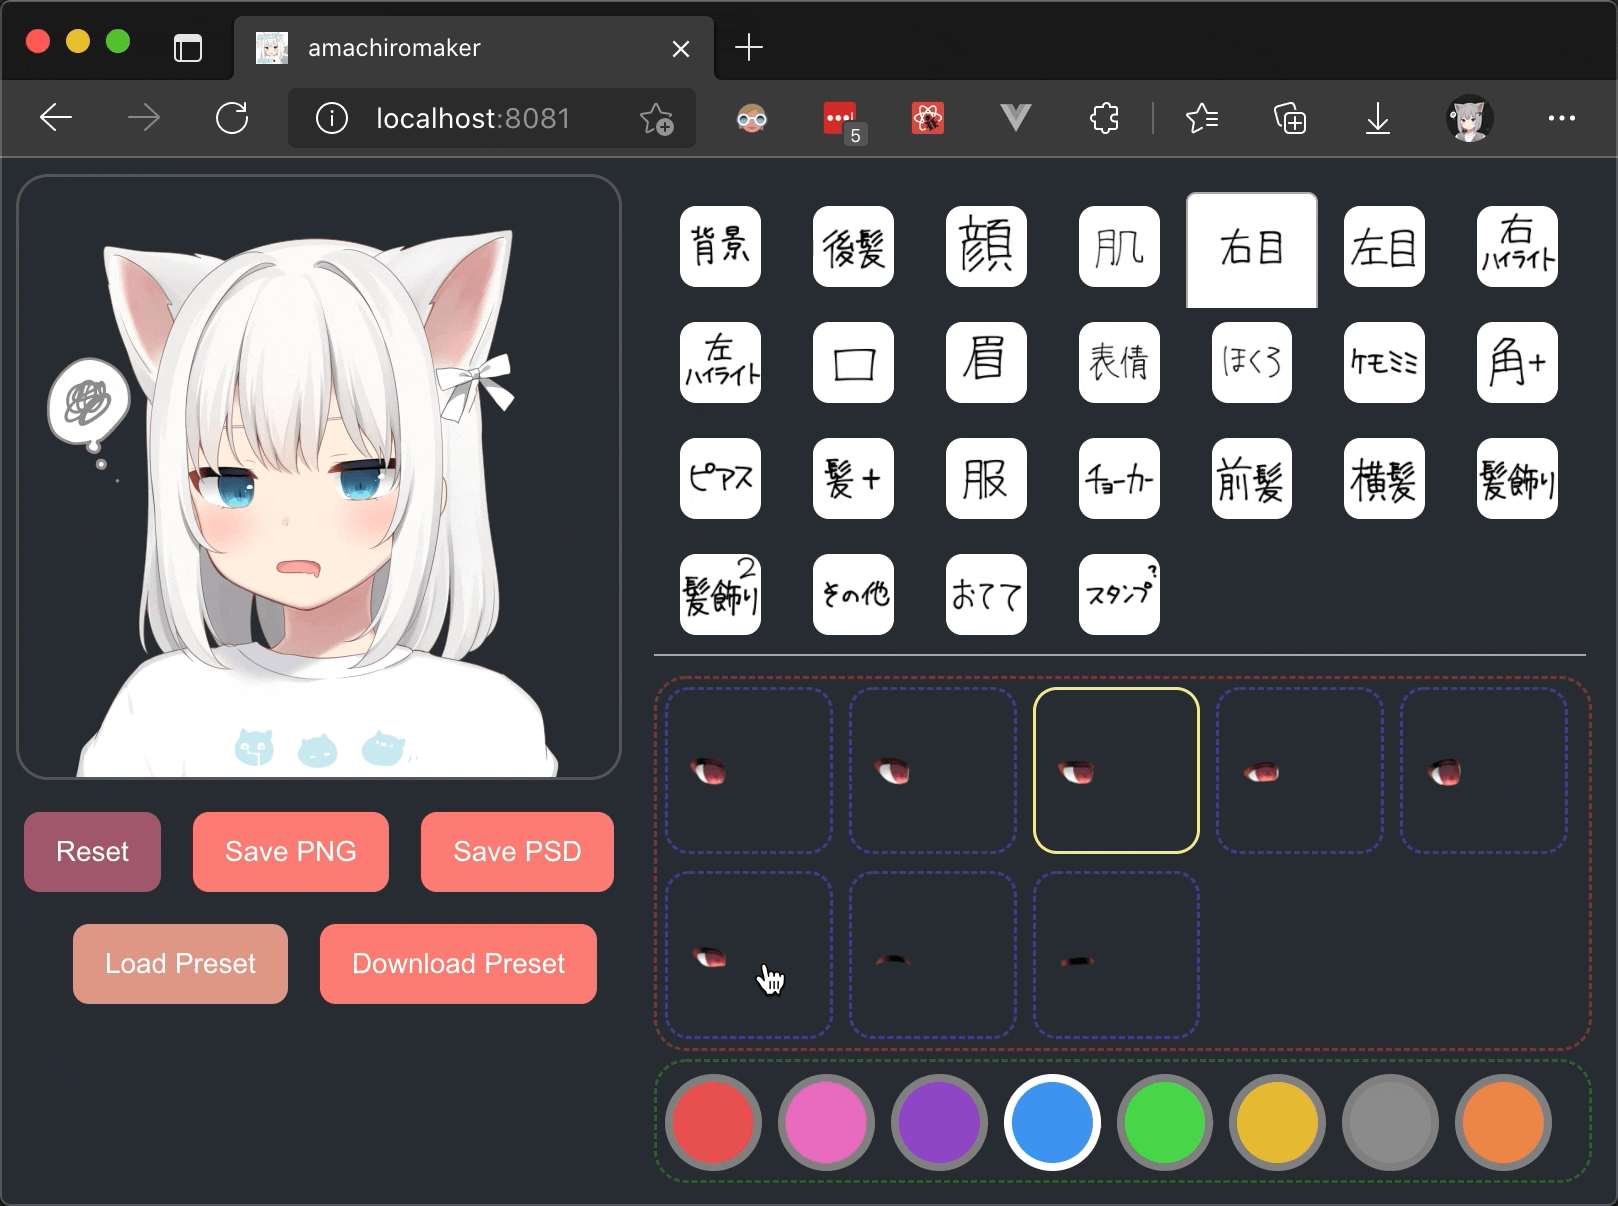Open the 背景 (background) category
The height and width of the screenshot is (1206, 1618).
[x=720, y=247]
